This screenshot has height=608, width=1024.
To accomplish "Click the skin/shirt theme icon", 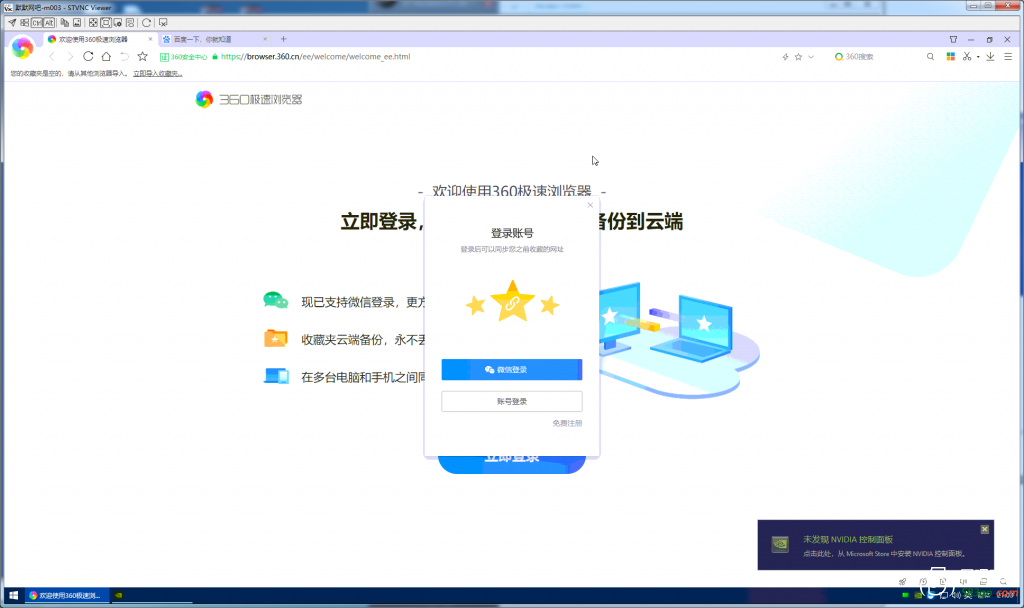I will (x=953, y=39).
